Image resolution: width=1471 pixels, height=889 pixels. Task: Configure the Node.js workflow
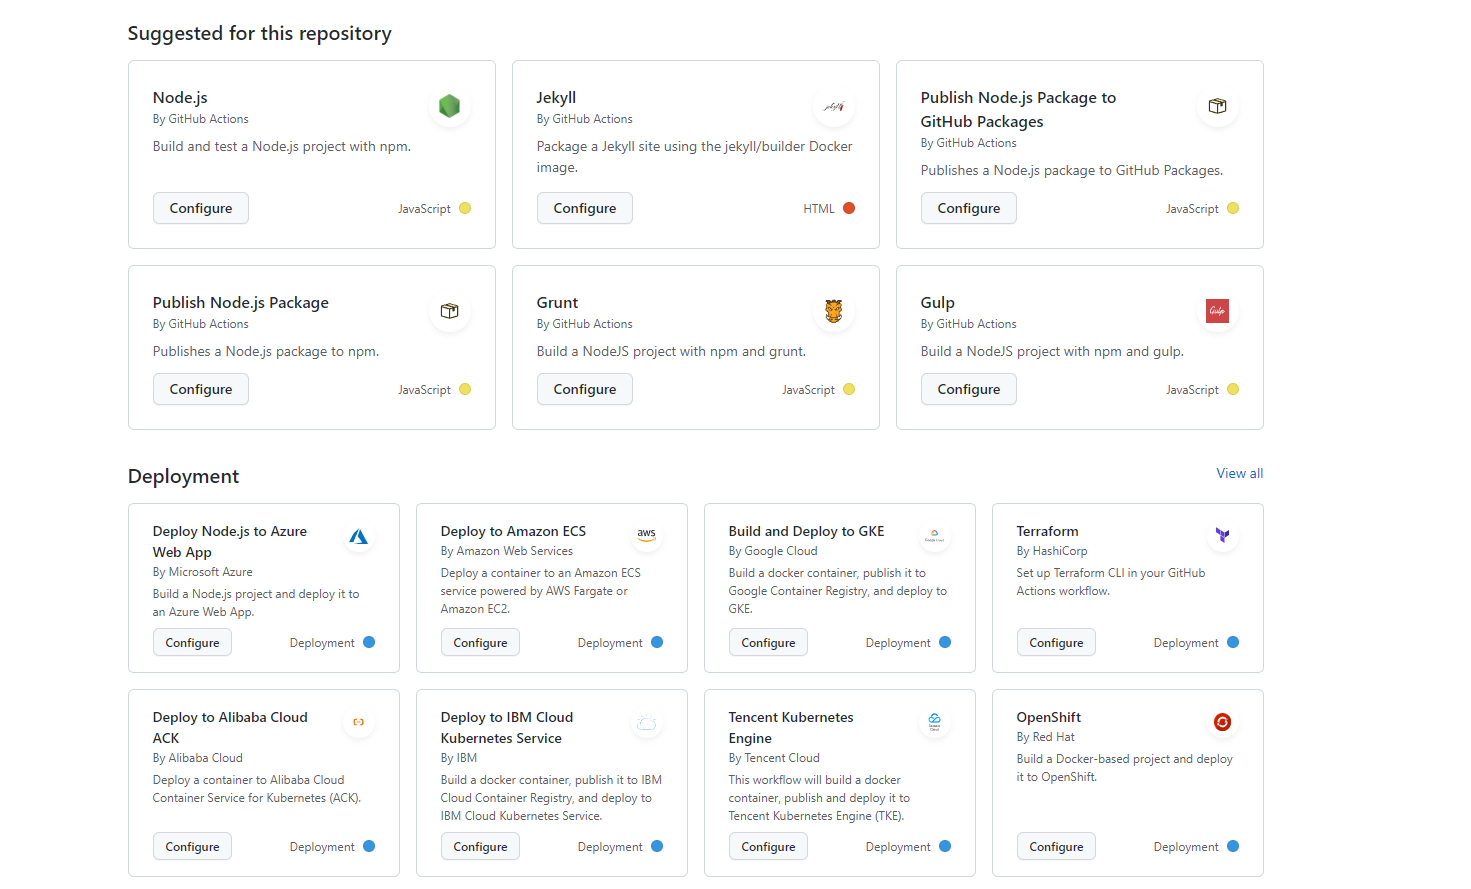tap(201, 208)
